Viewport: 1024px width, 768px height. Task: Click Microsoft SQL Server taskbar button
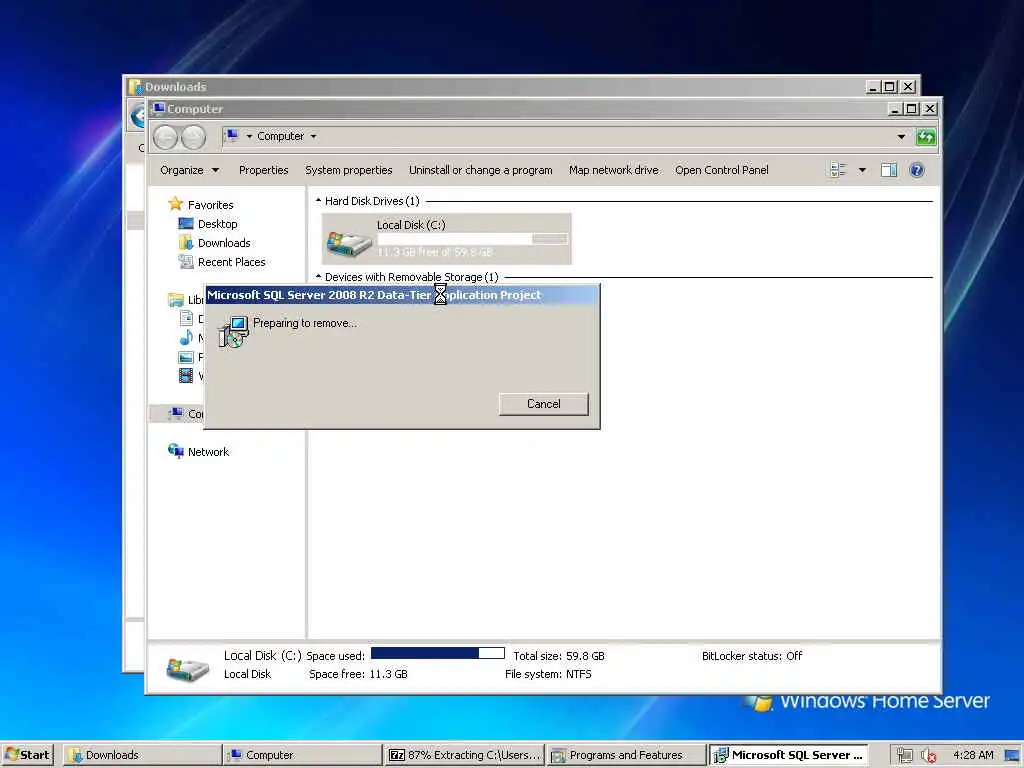[789, 755]
